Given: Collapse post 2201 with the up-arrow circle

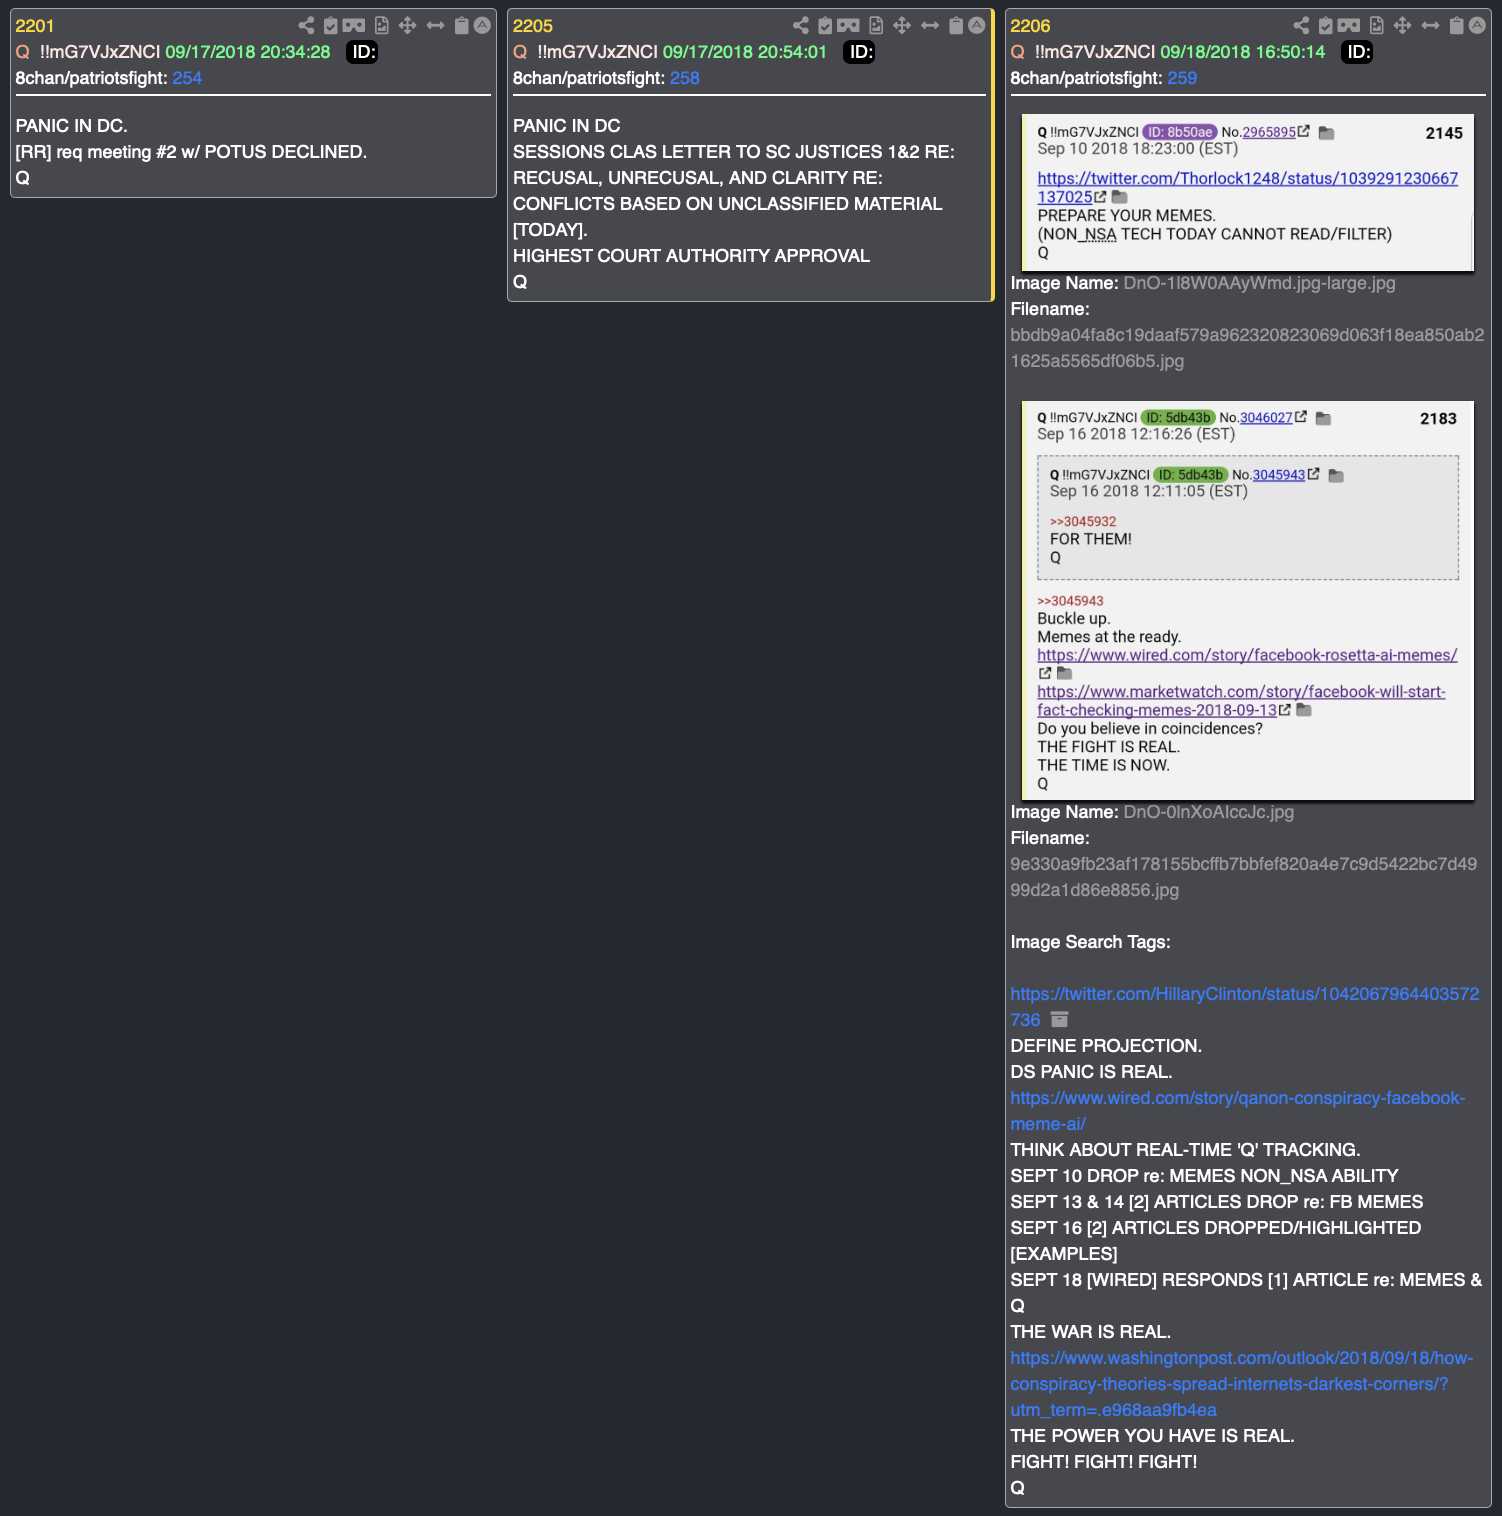Looking at the screenshot, I should pyautogui.click(x=482, y=25).
